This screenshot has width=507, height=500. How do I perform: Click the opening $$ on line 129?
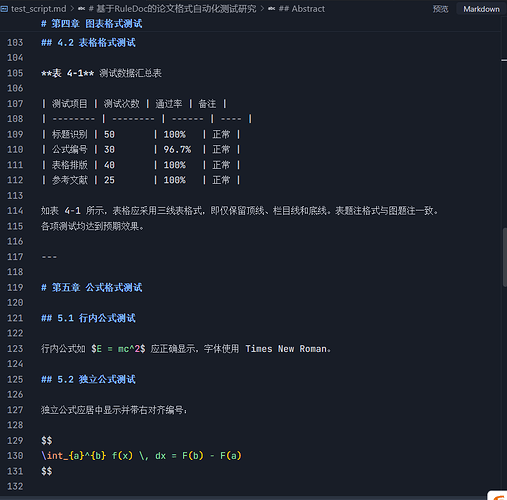47,441
